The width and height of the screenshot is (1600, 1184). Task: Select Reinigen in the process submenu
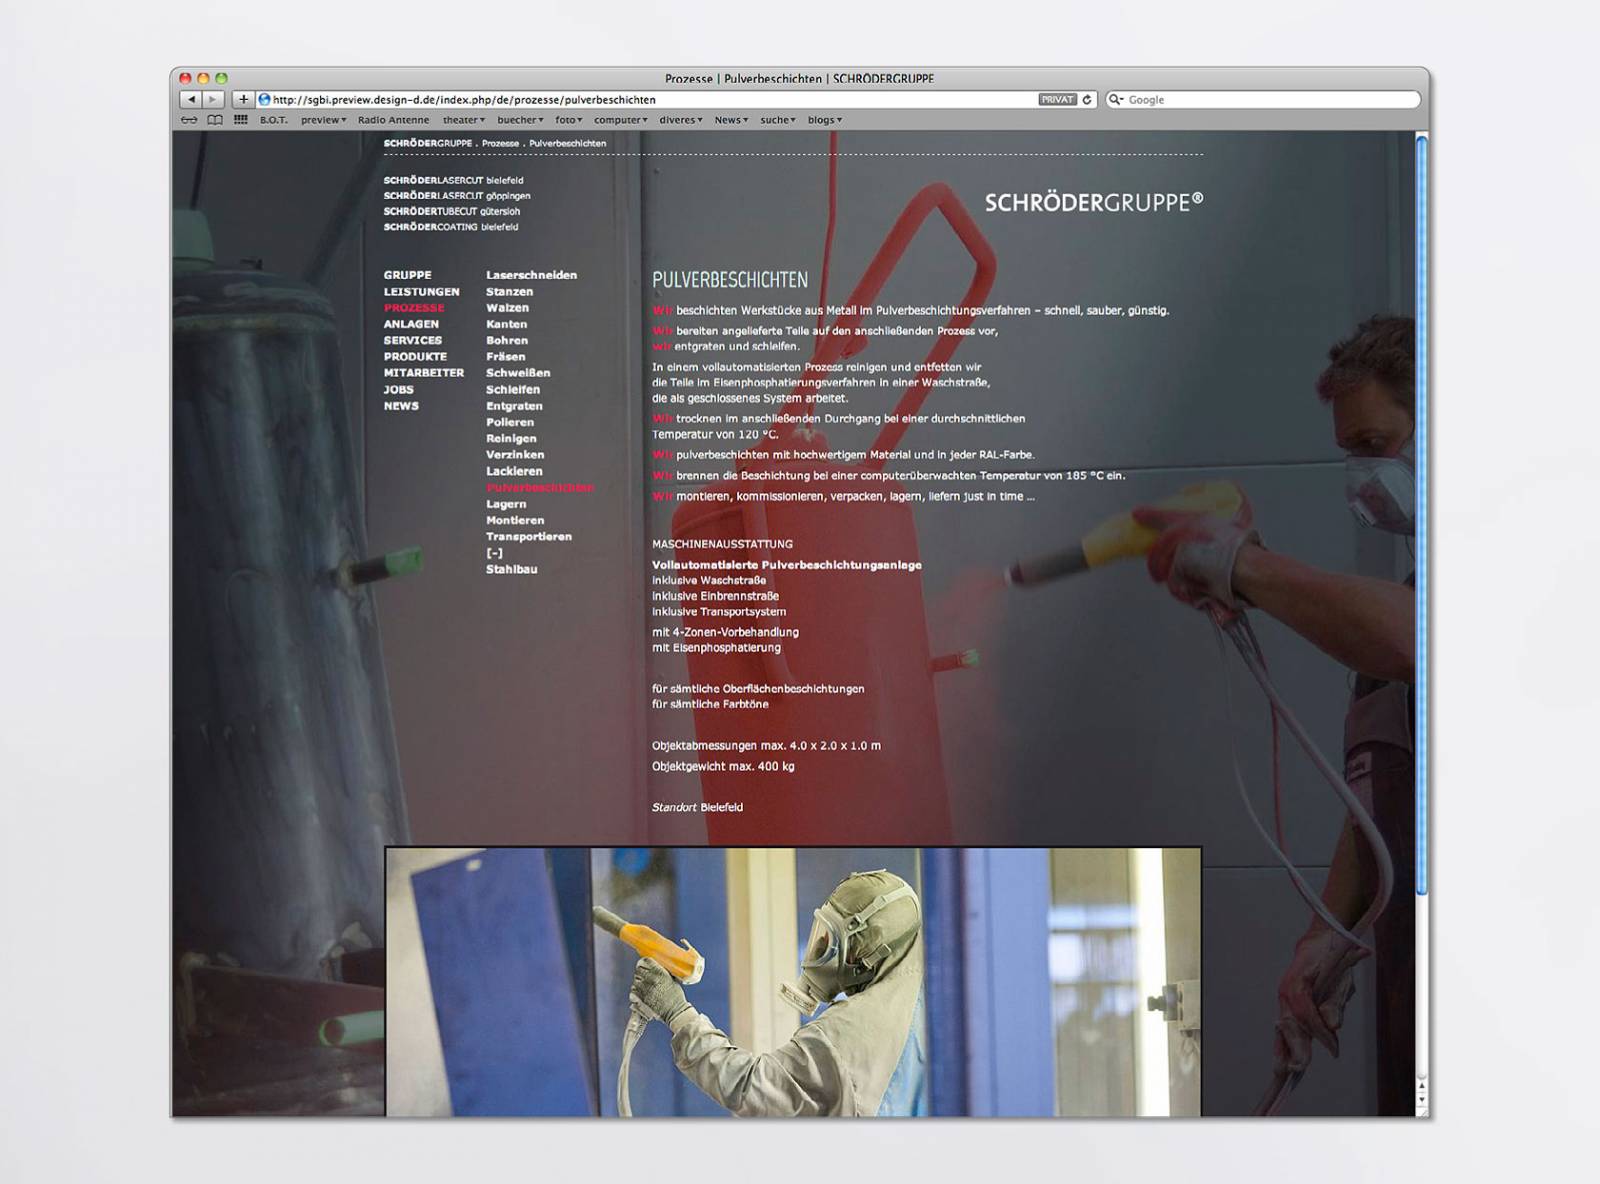pyautogui.click(x=512, y=438)
